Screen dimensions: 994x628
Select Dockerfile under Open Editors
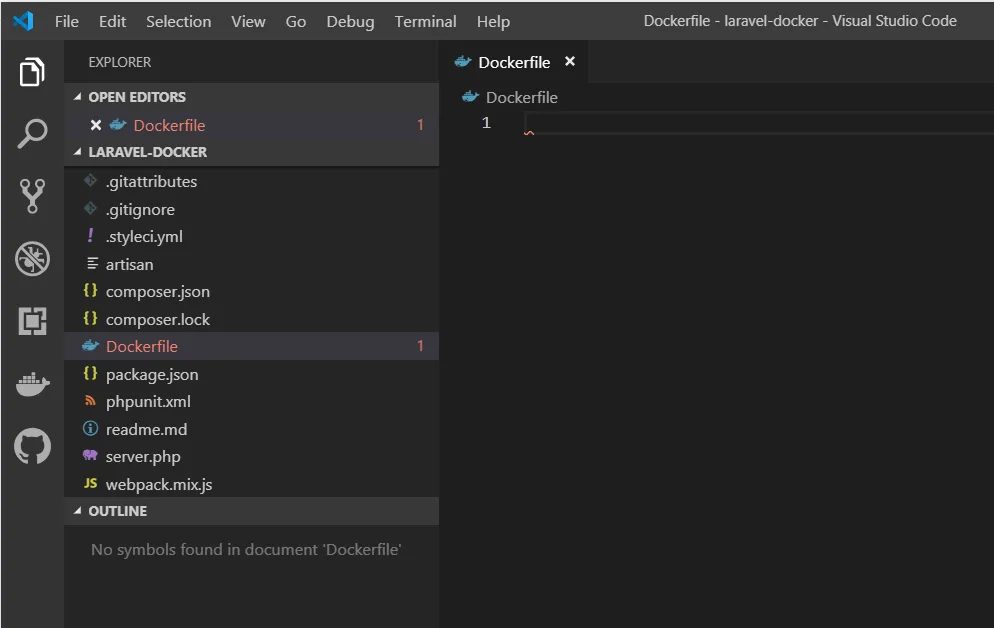click(252, 125)
